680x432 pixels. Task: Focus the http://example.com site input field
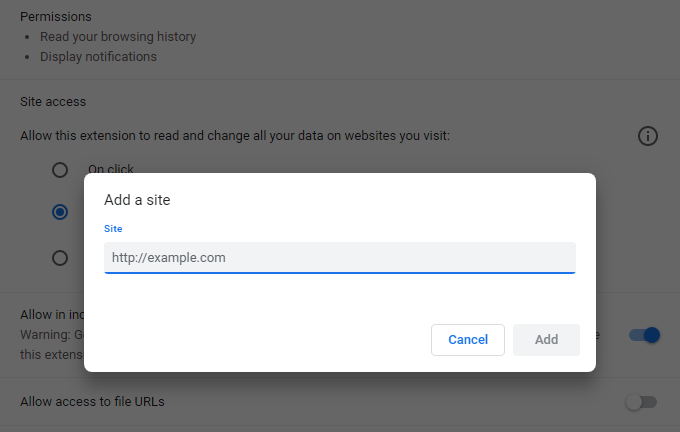[340, 258]
